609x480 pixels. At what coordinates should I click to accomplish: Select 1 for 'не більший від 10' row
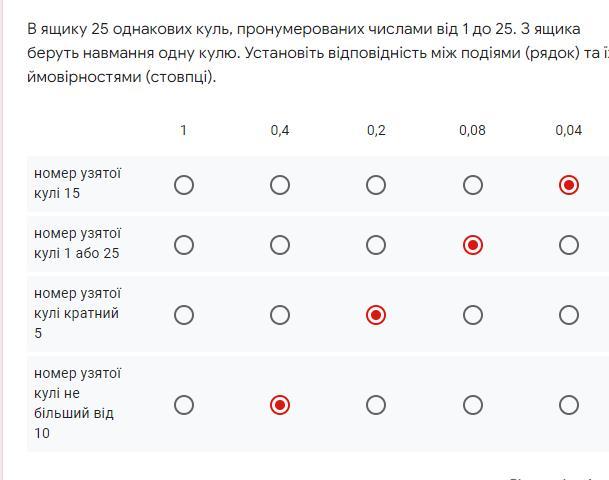[184, 405]
